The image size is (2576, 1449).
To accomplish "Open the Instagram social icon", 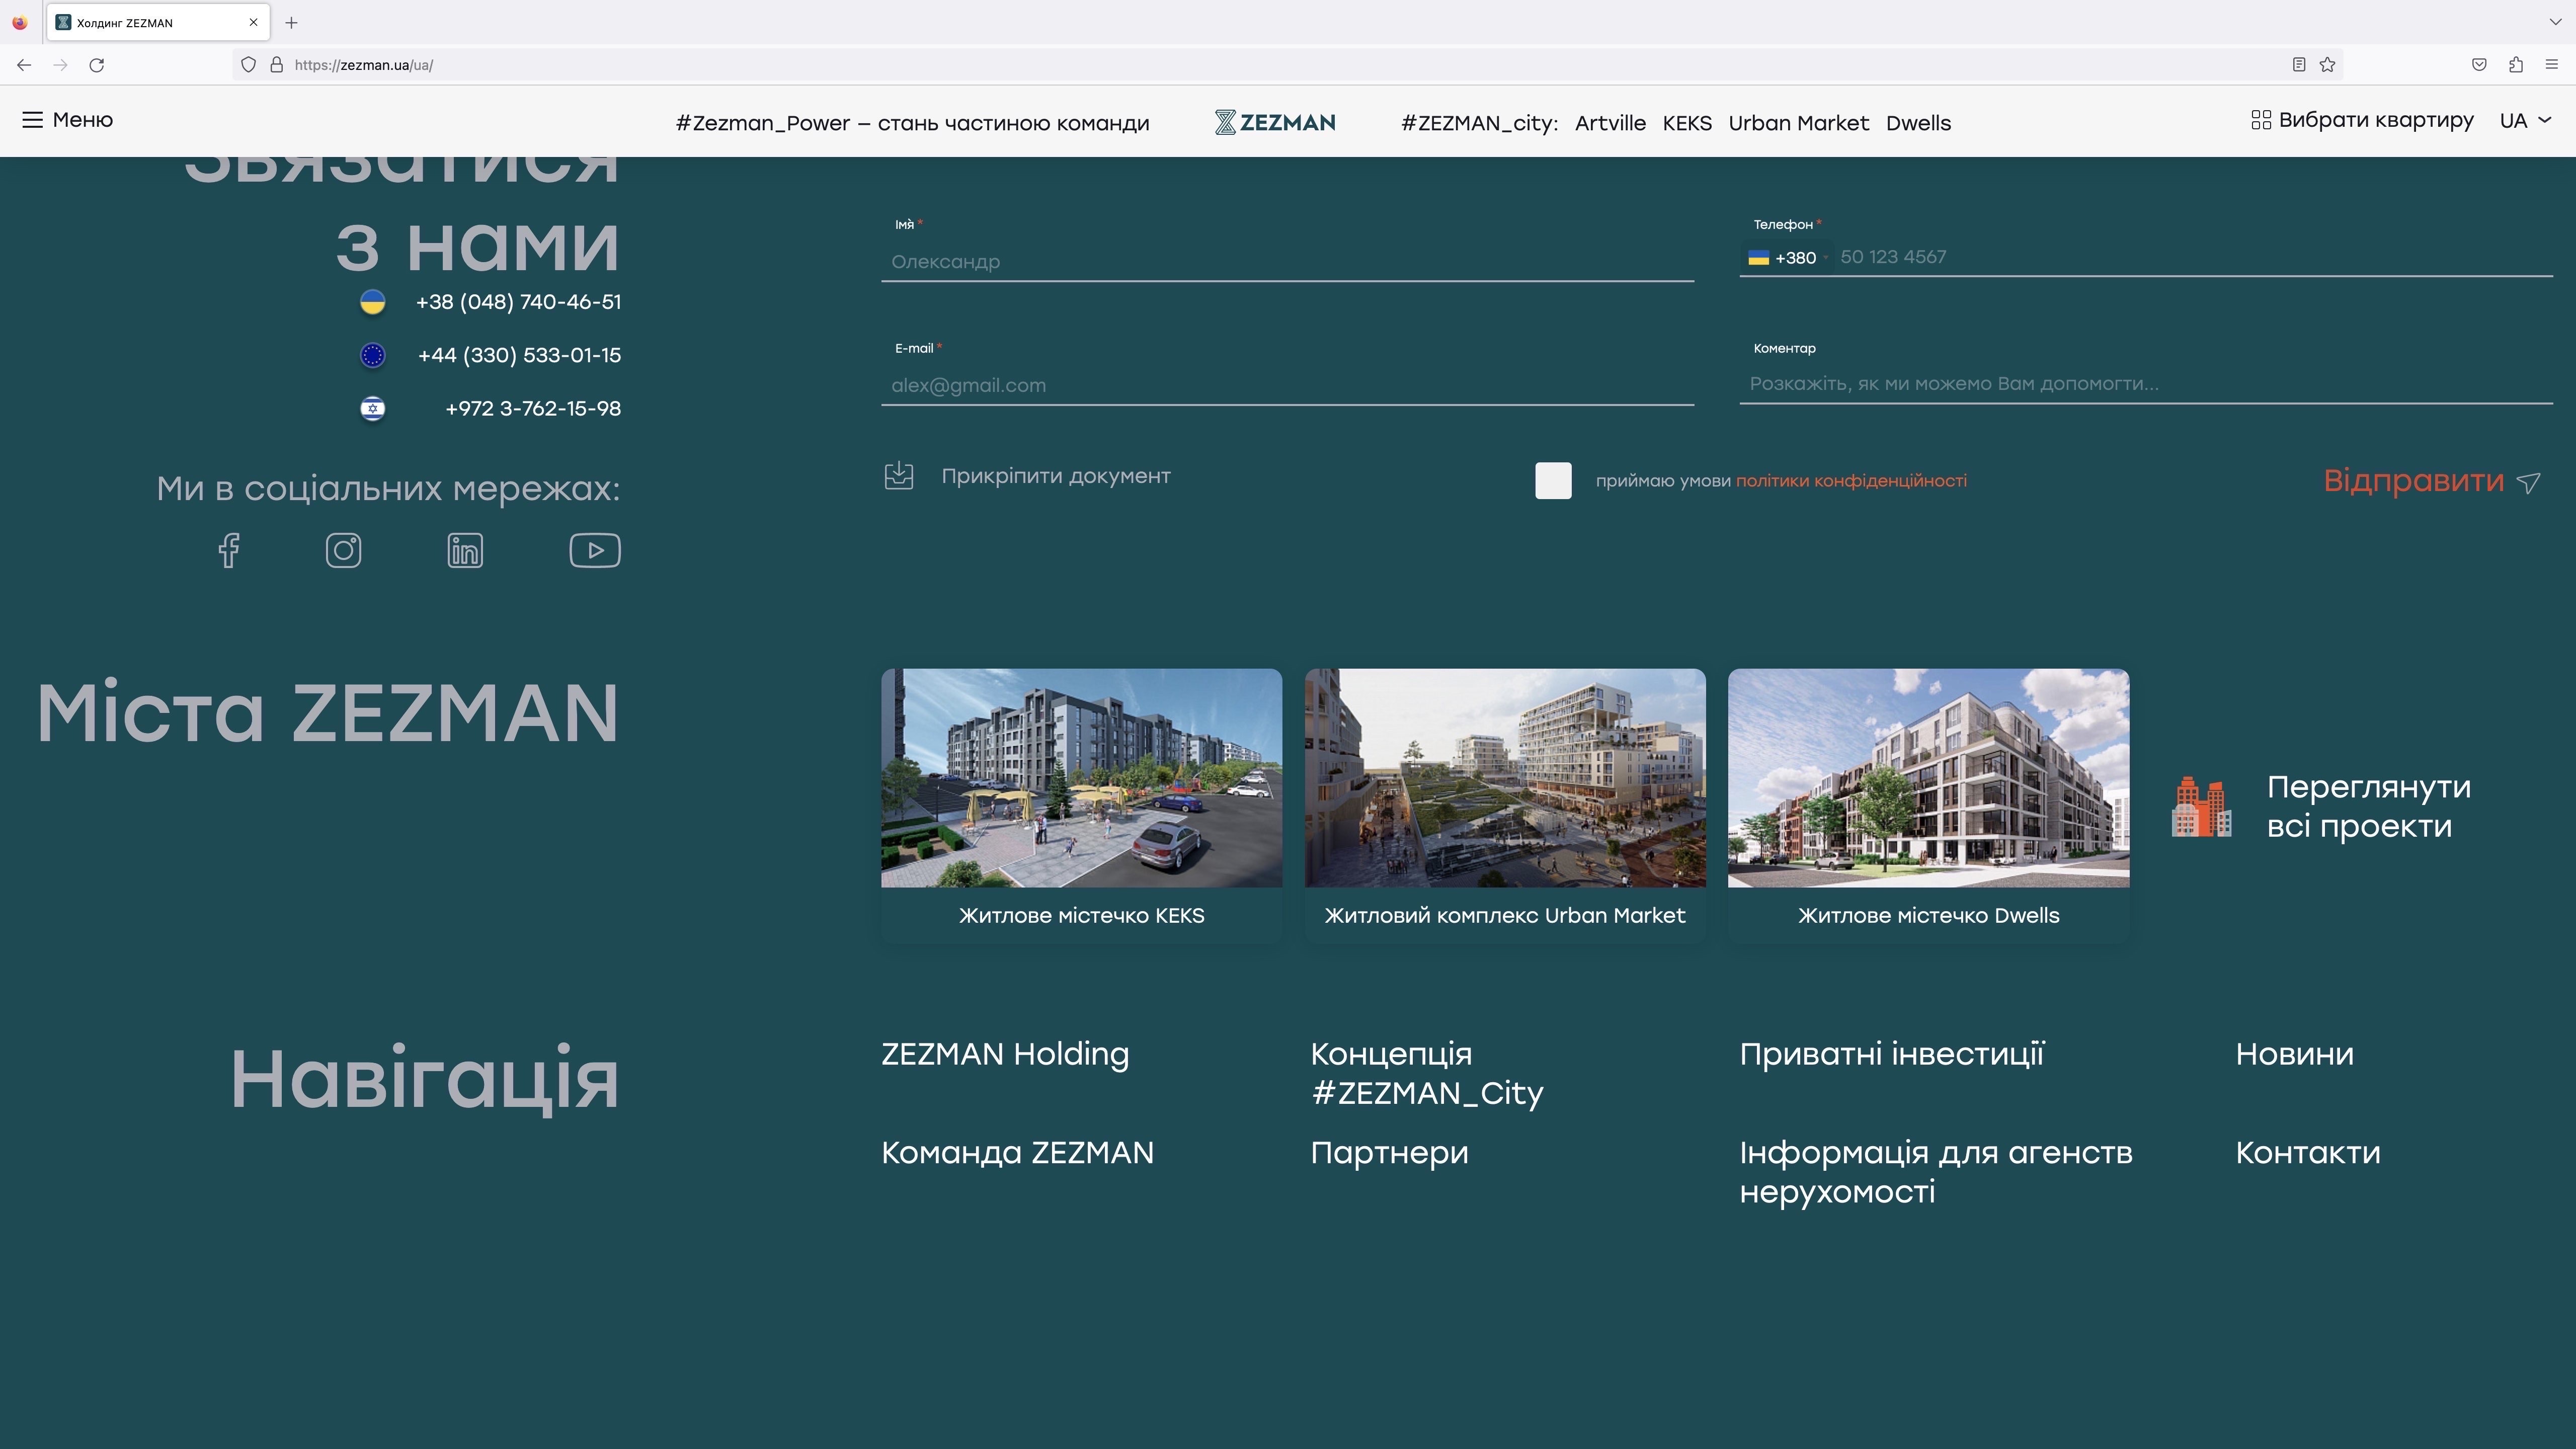I will (x=343, y=550).
